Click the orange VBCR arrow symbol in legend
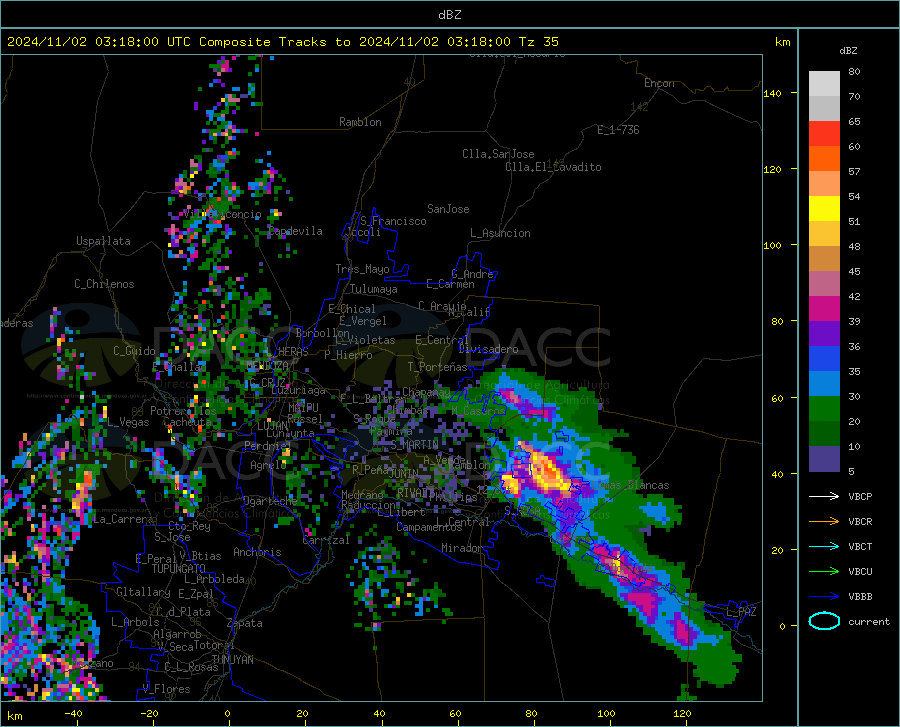 coord(824,521)
